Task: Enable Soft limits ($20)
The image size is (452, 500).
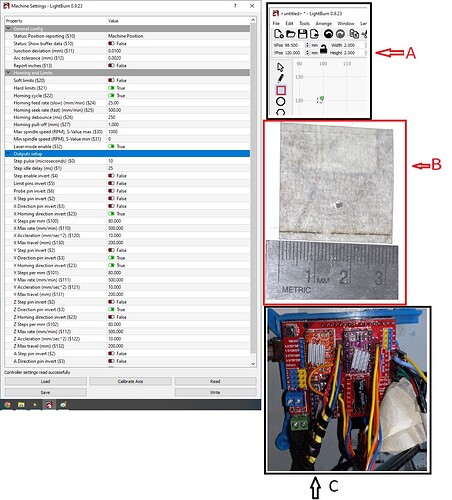Action: [x=111, y=80]
